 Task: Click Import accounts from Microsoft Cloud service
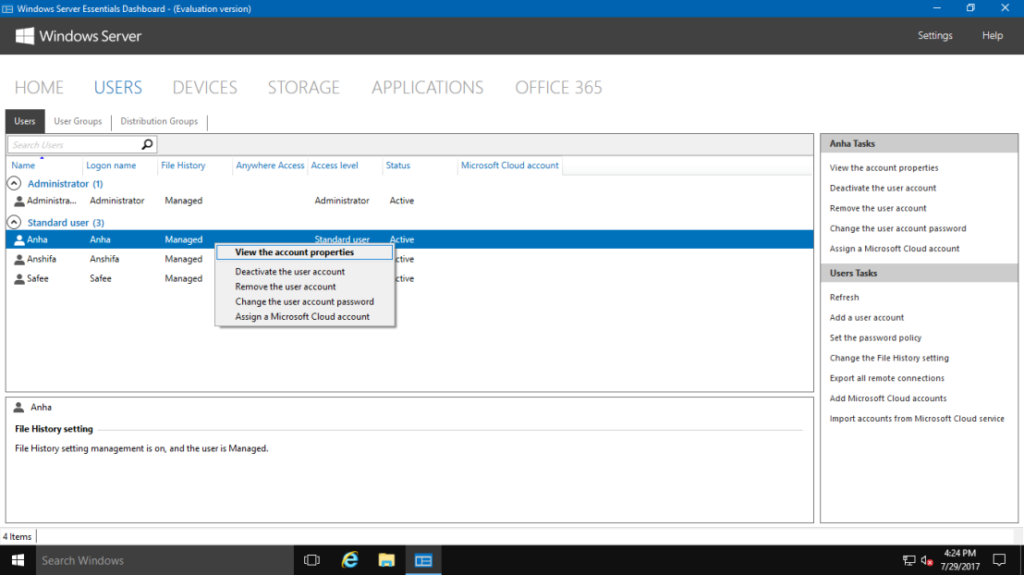tap(917, 419)
